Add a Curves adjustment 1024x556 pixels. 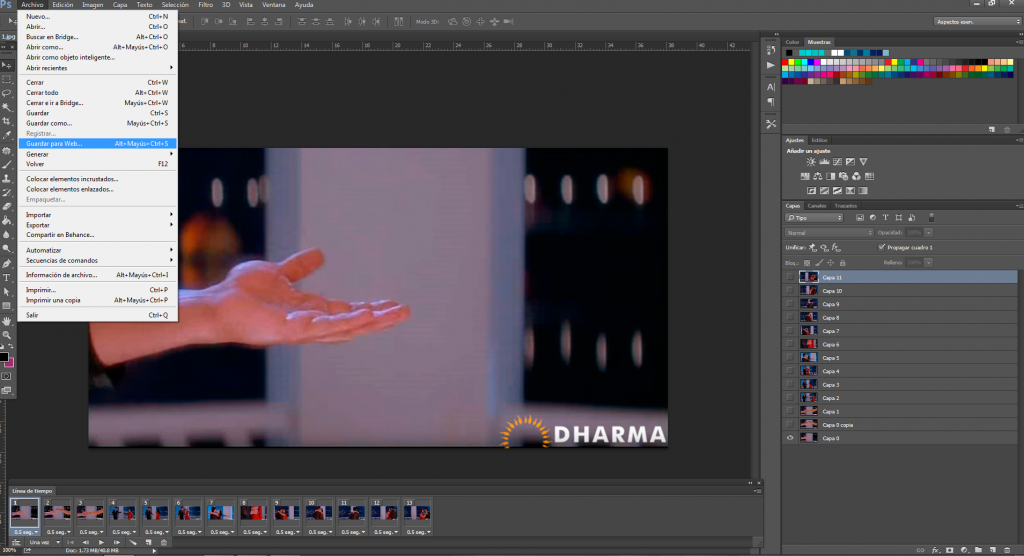tap(837, 162)
